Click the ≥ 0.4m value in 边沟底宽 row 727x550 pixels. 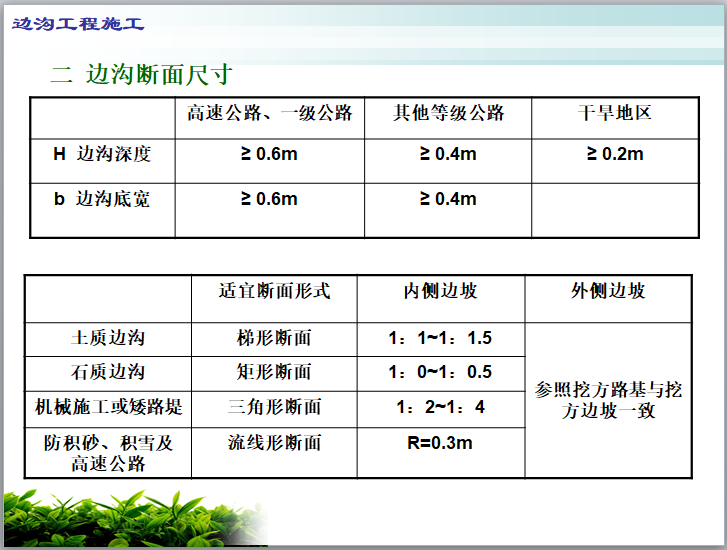pyautogui.click(x=447, y=199)
